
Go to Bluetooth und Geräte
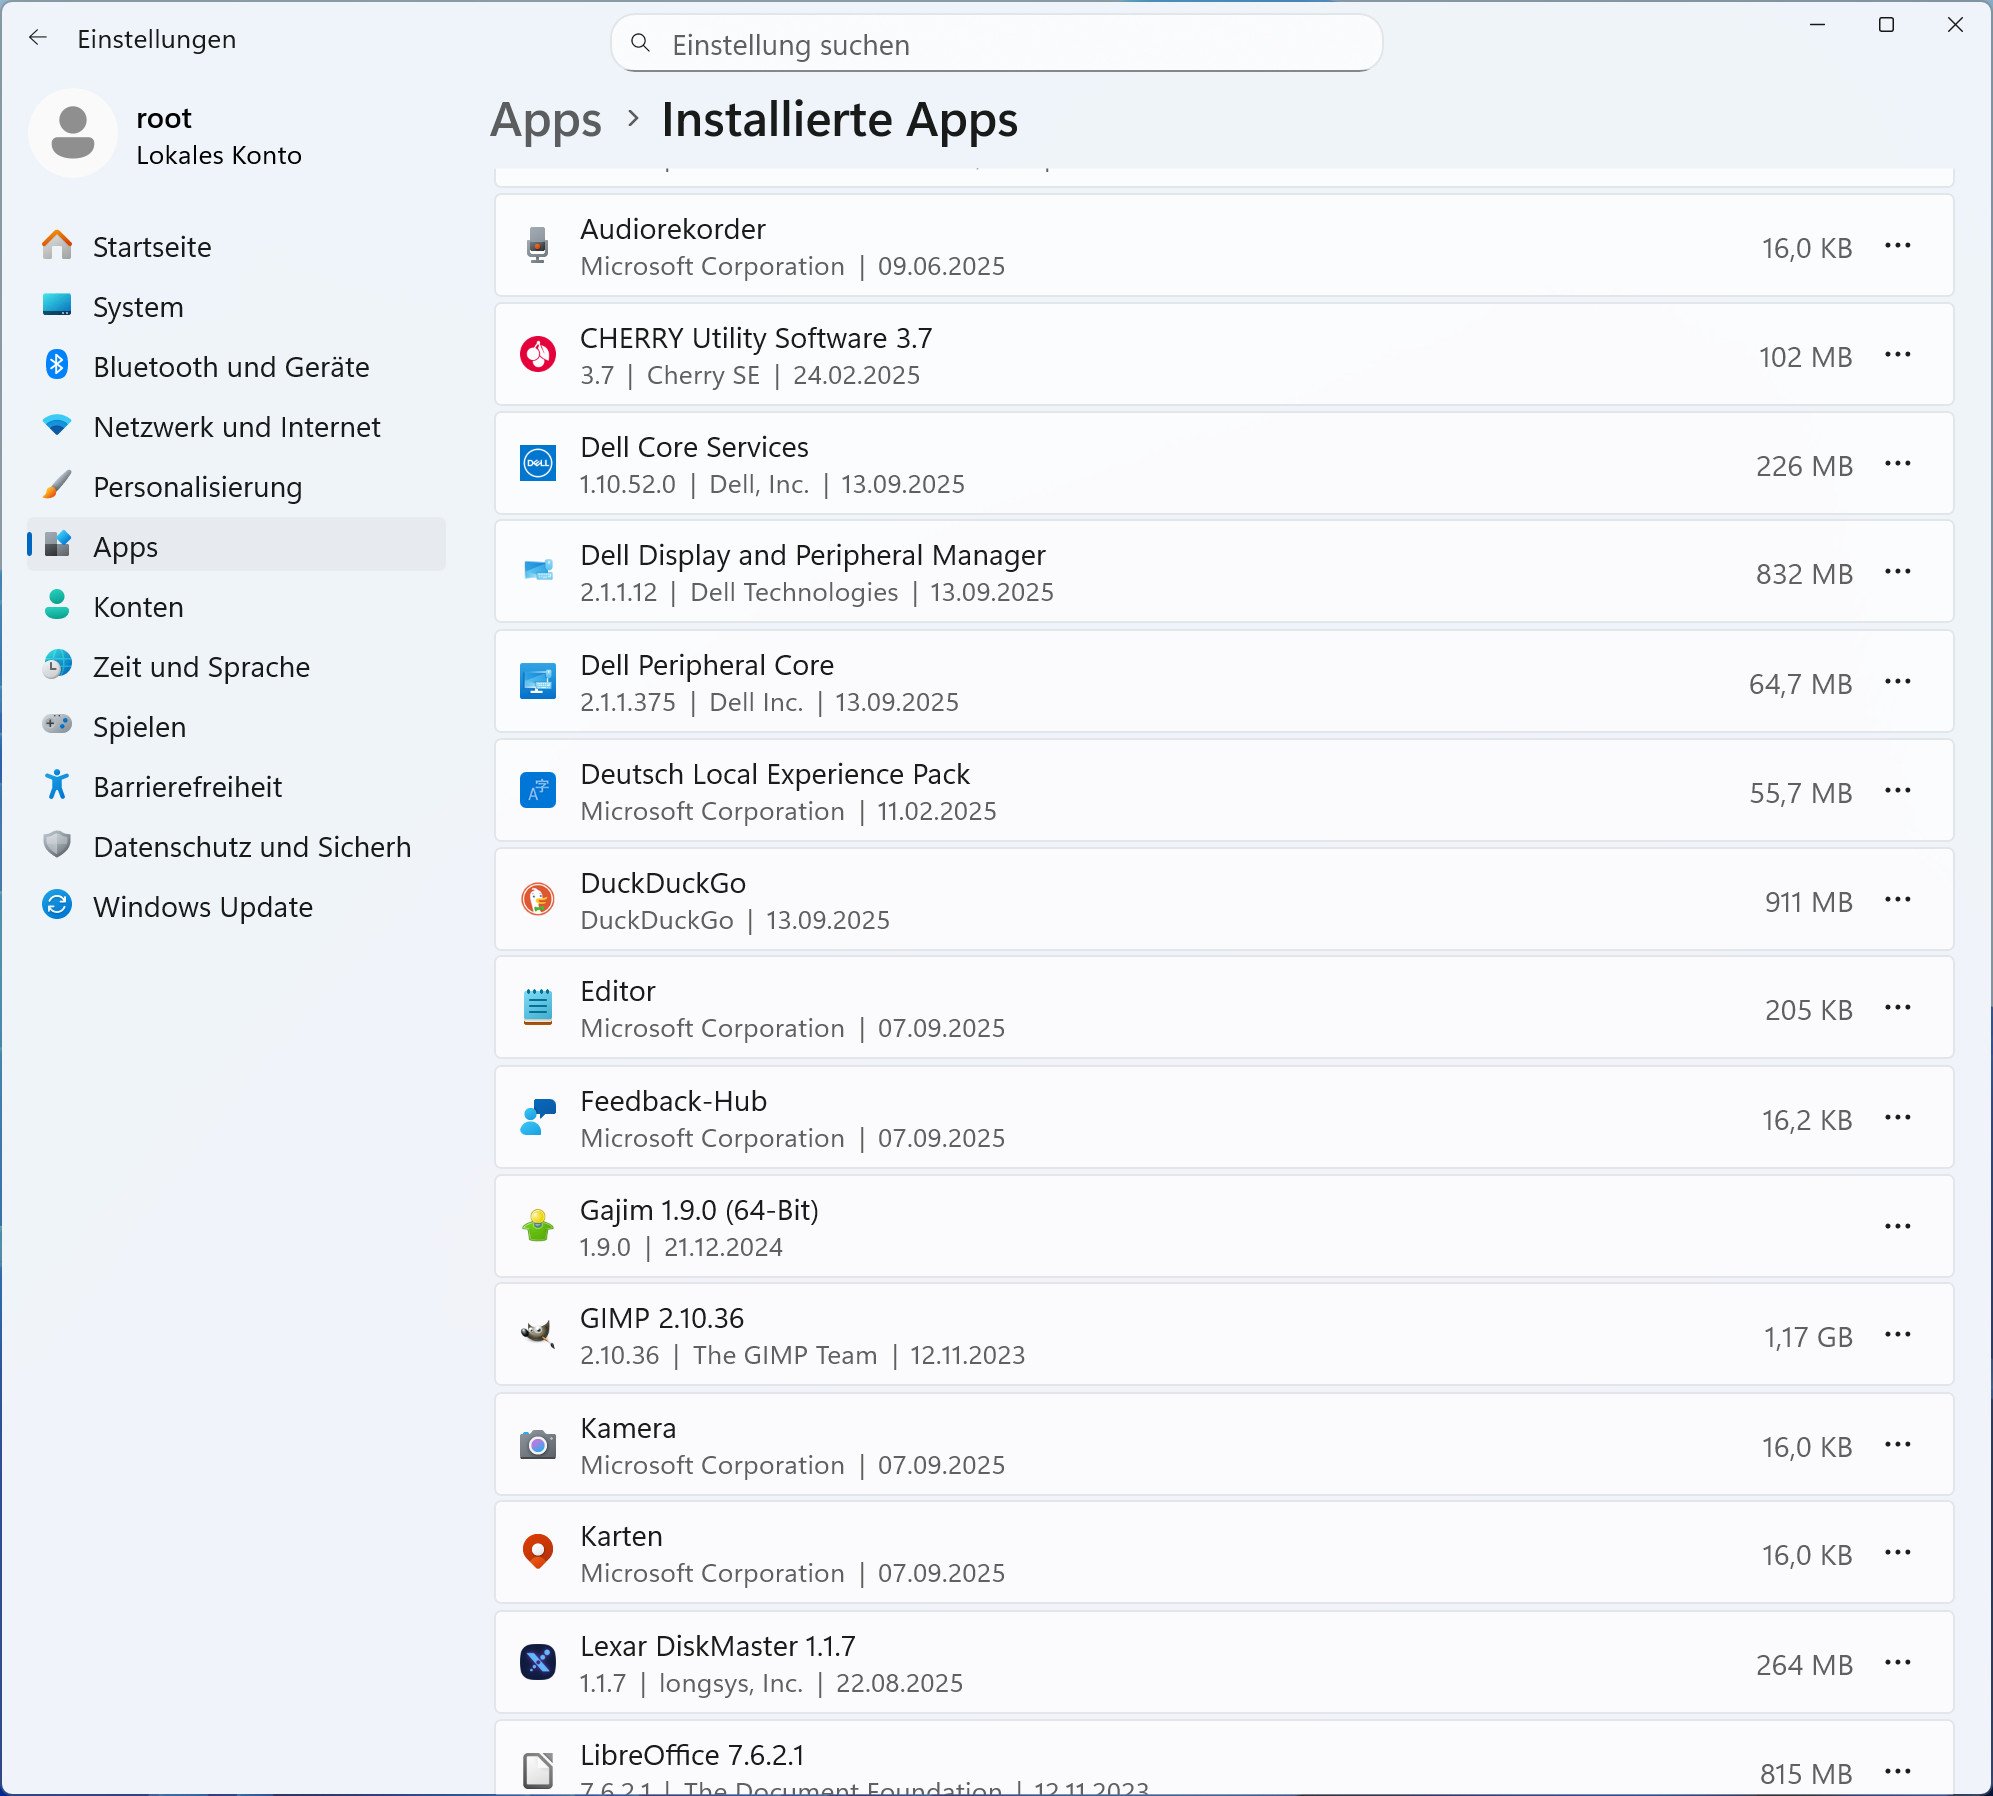(x=230, y=367)
